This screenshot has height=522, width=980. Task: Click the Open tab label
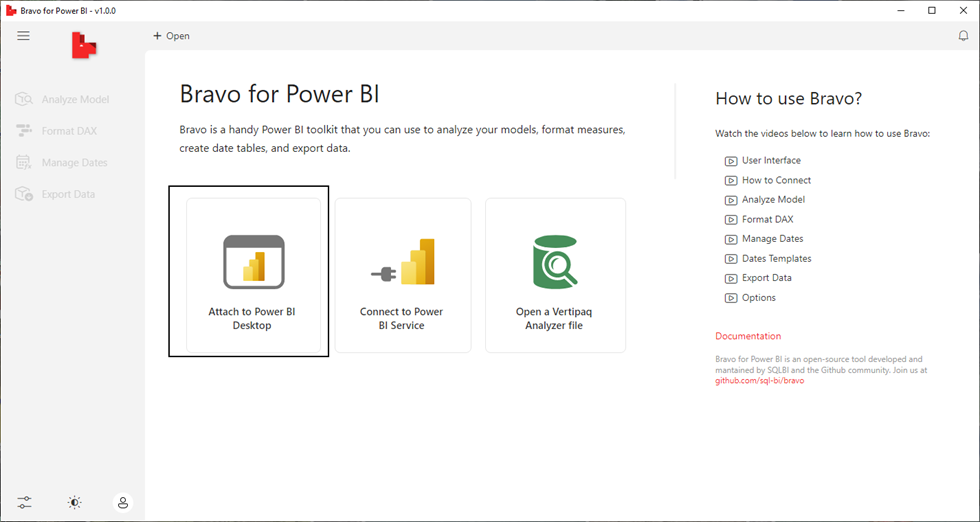(178, 36)
